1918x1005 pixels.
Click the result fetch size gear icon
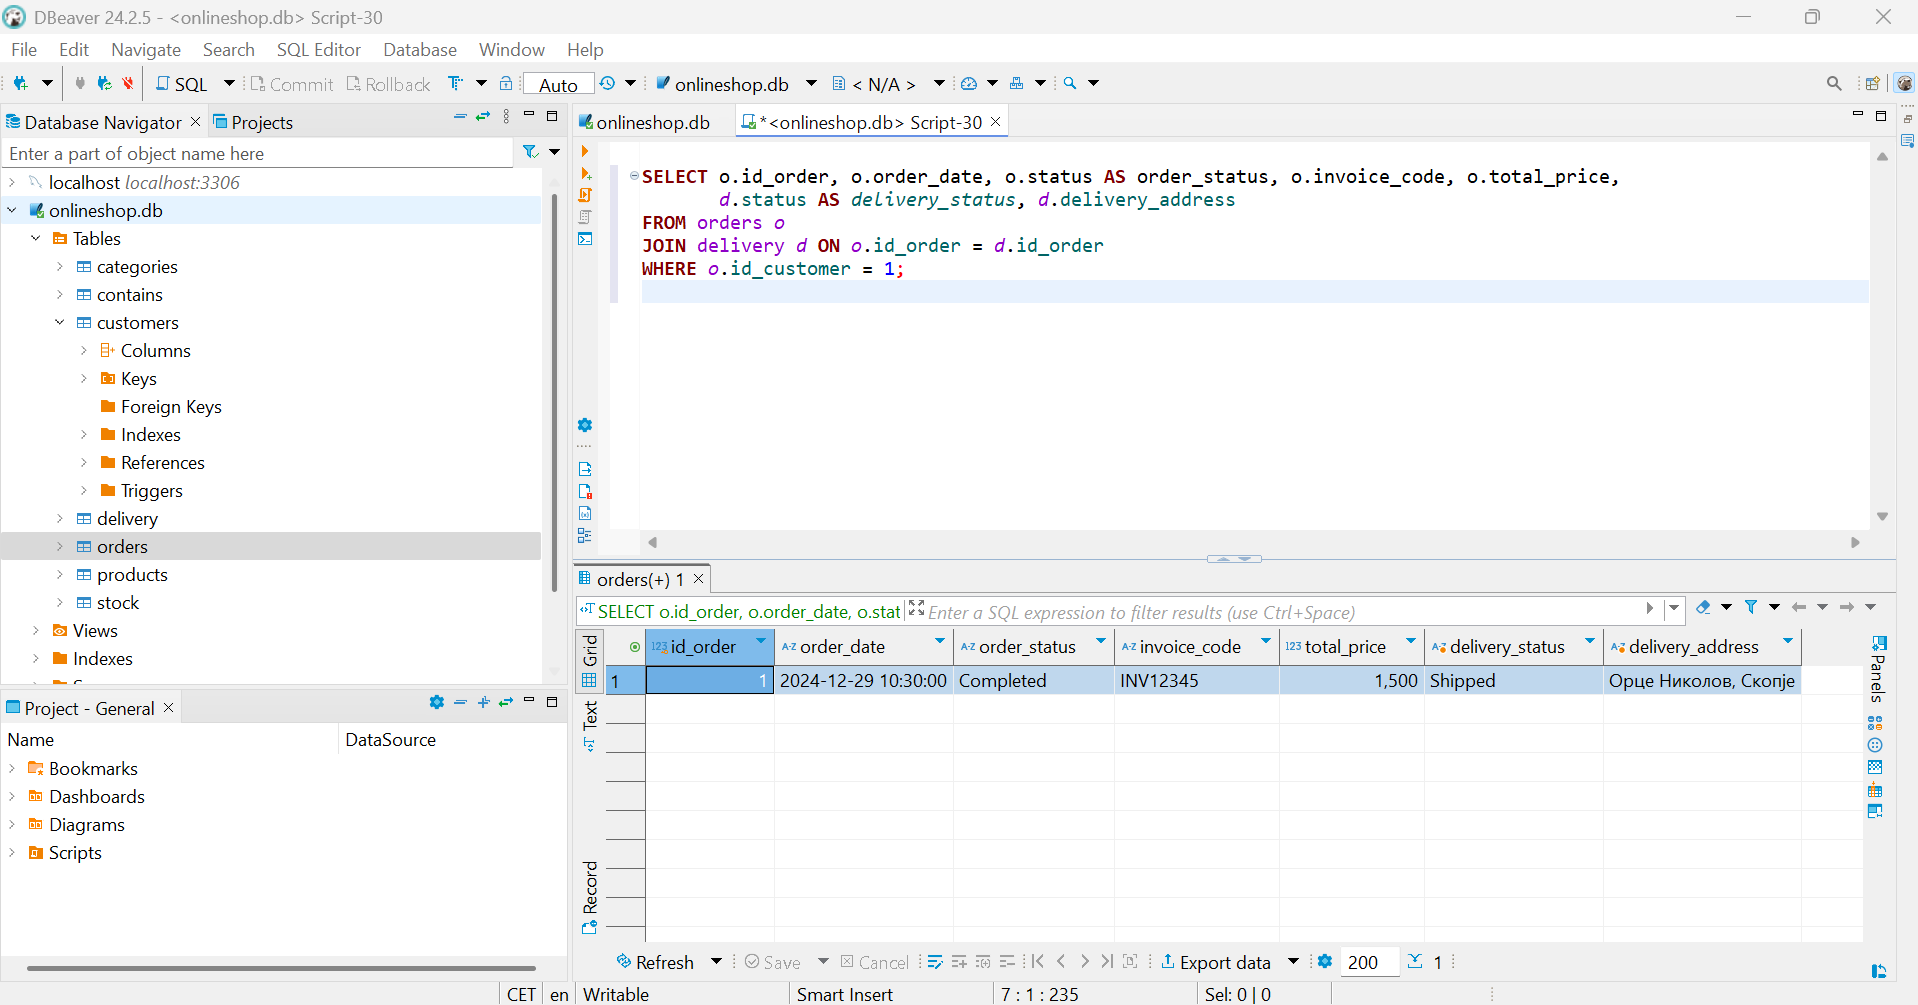1325,961
